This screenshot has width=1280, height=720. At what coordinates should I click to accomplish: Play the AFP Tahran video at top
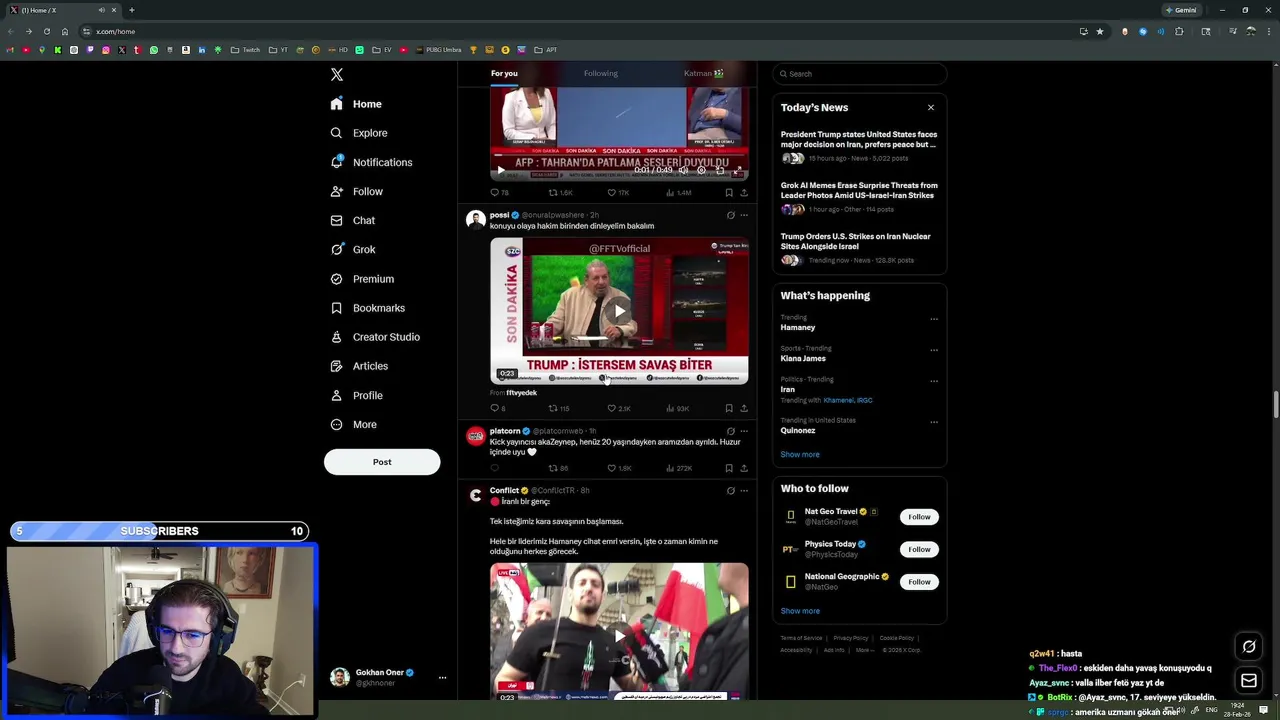[x=501, y=170]
